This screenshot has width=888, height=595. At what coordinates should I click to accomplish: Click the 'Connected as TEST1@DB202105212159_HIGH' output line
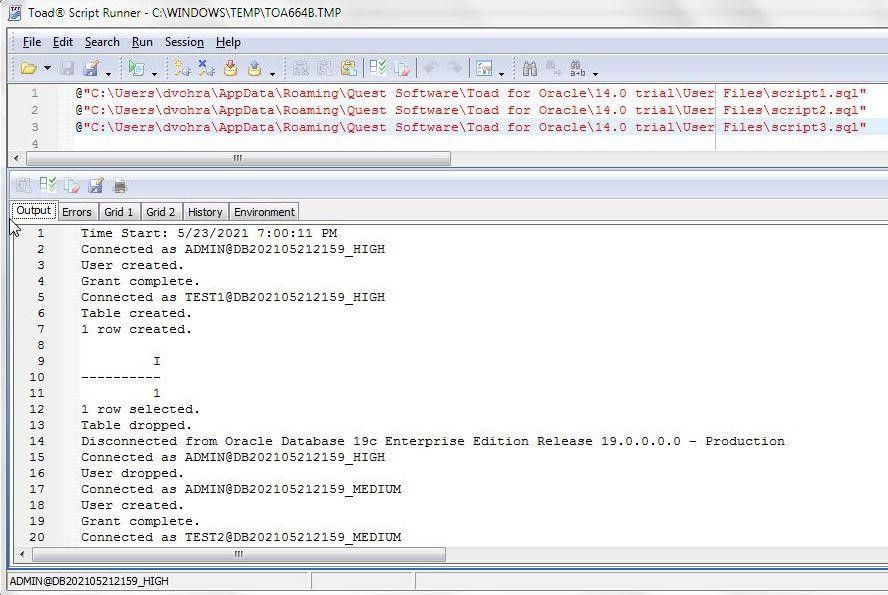233,297
